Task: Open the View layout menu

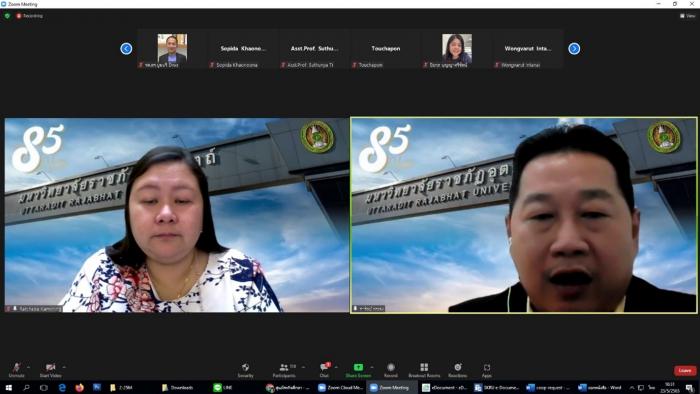Action: (x=688, y=16)
